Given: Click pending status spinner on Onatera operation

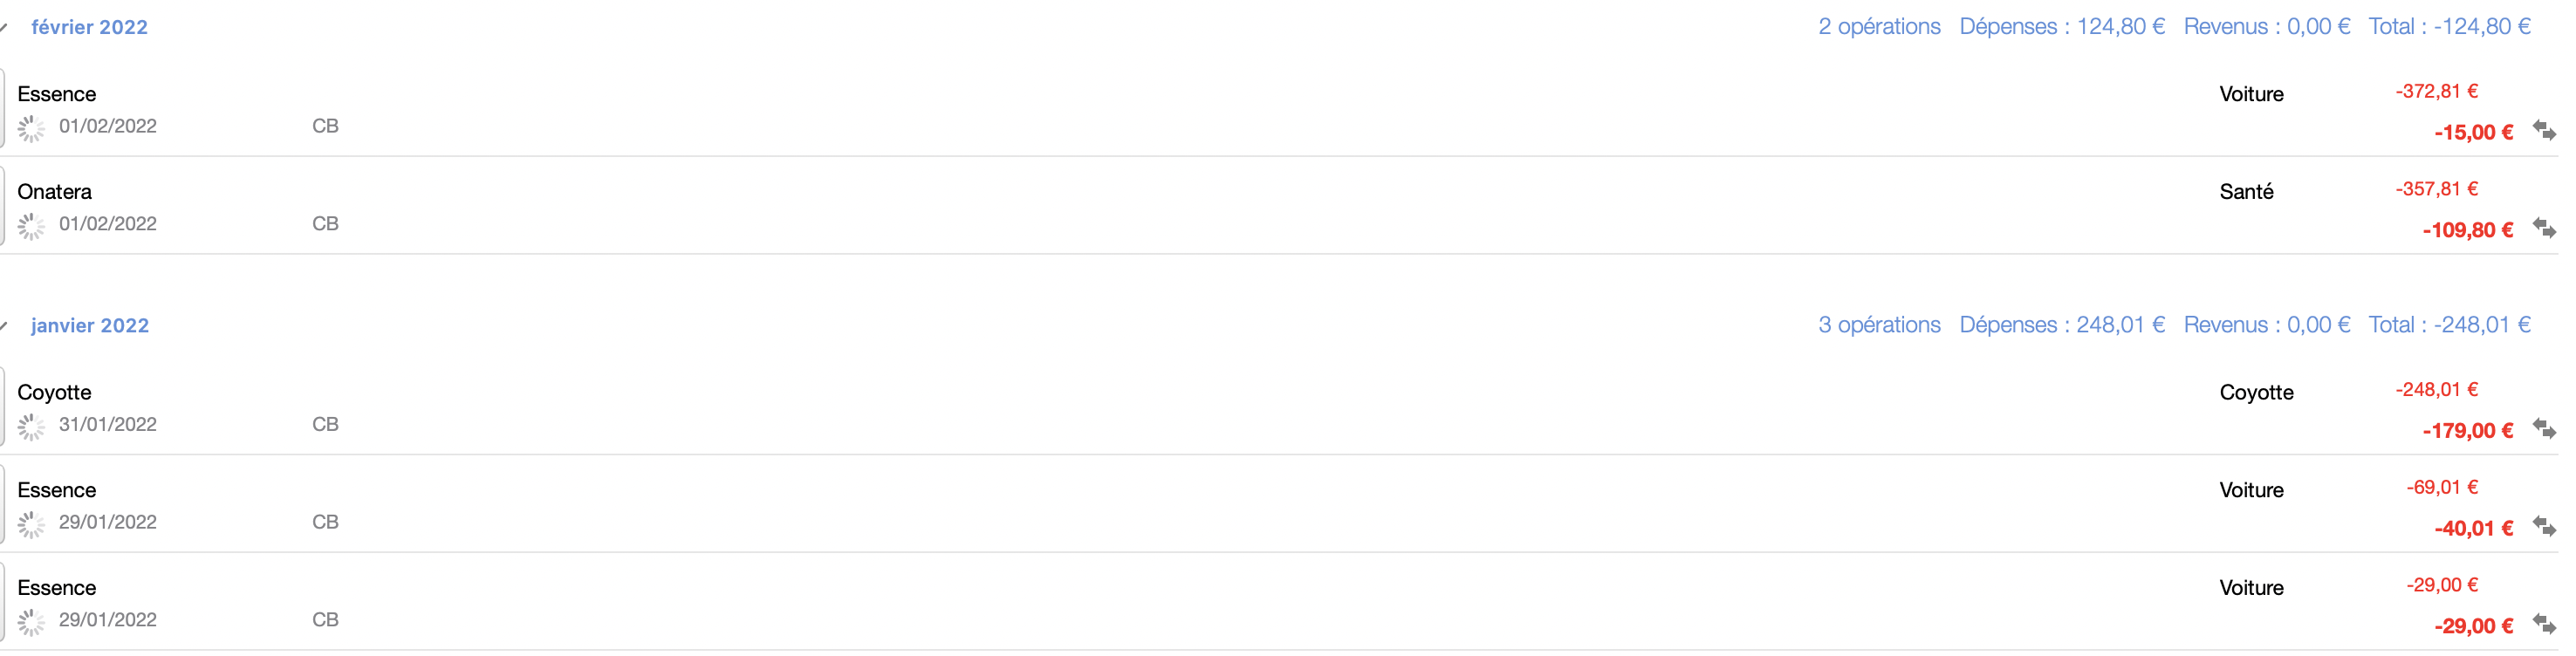Looking at the screenshot, I should pyautogui.click(x=31, y=227).
